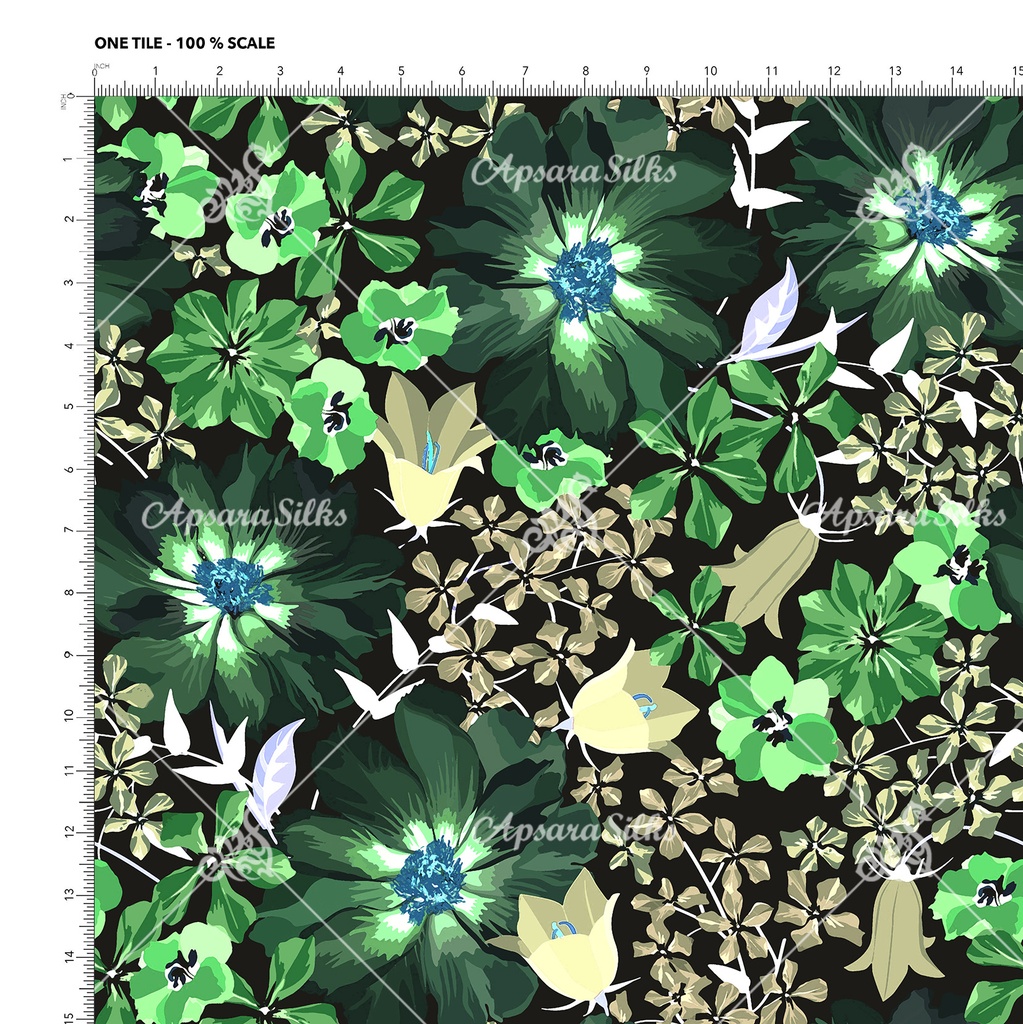The width and height of the screenshot is (1023, 1024).
Task: Click blue center of the left-edge large flower
Action: click(233, 584)
